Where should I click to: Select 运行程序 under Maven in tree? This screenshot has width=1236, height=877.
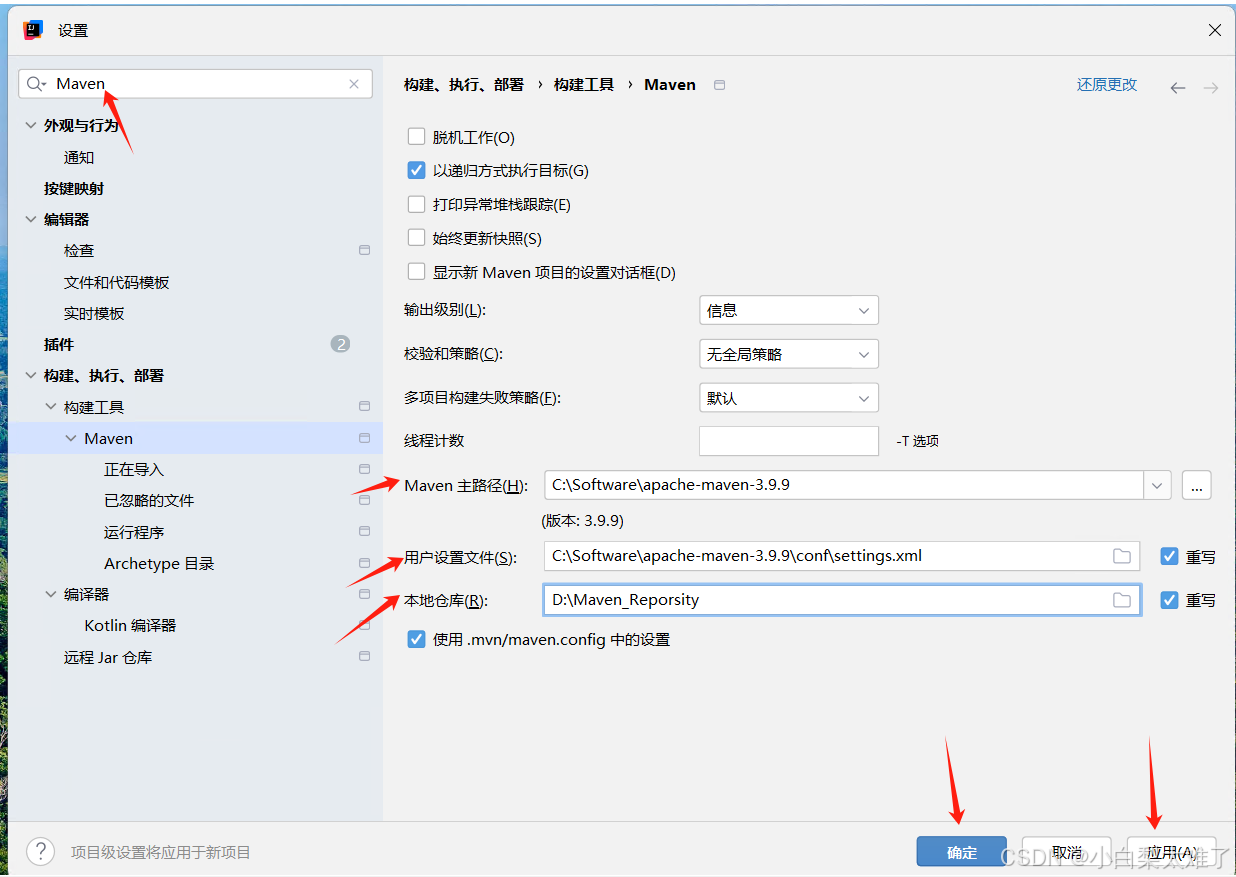(134, 532)
